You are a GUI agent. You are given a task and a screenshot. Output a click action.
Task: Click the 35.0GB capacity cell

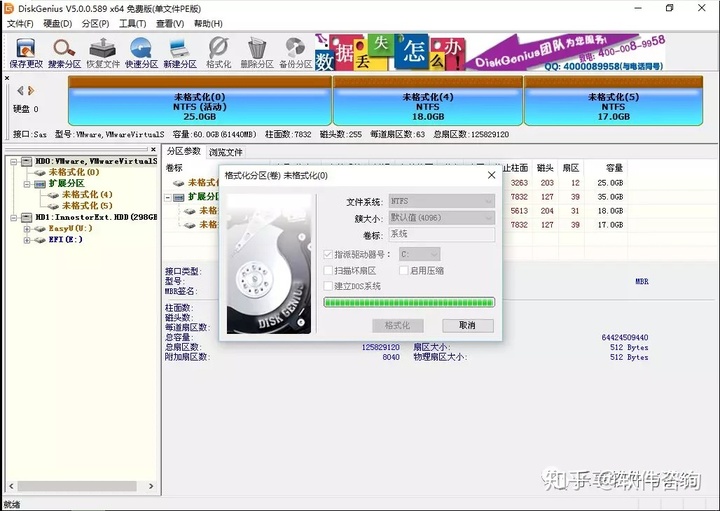point(610,197)
